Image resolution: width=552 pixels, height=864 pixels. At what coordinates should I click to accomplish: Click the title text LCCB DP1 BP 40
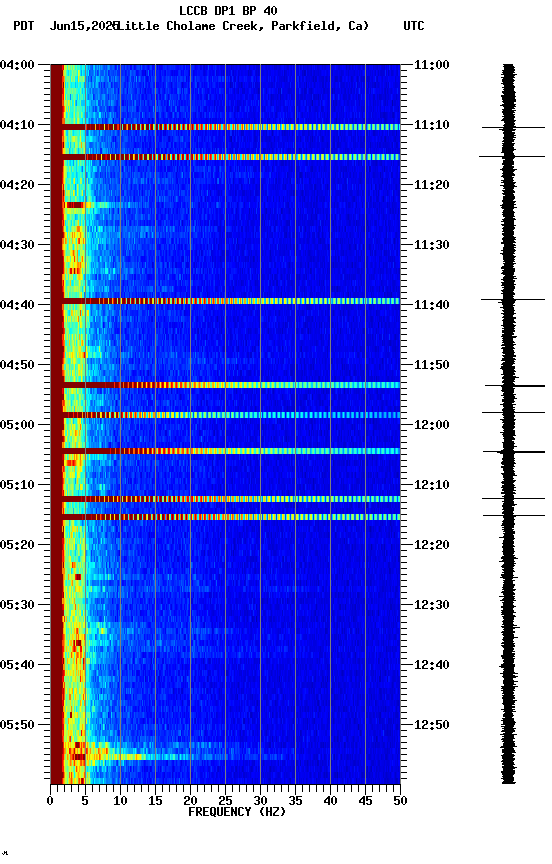(228, 10)
